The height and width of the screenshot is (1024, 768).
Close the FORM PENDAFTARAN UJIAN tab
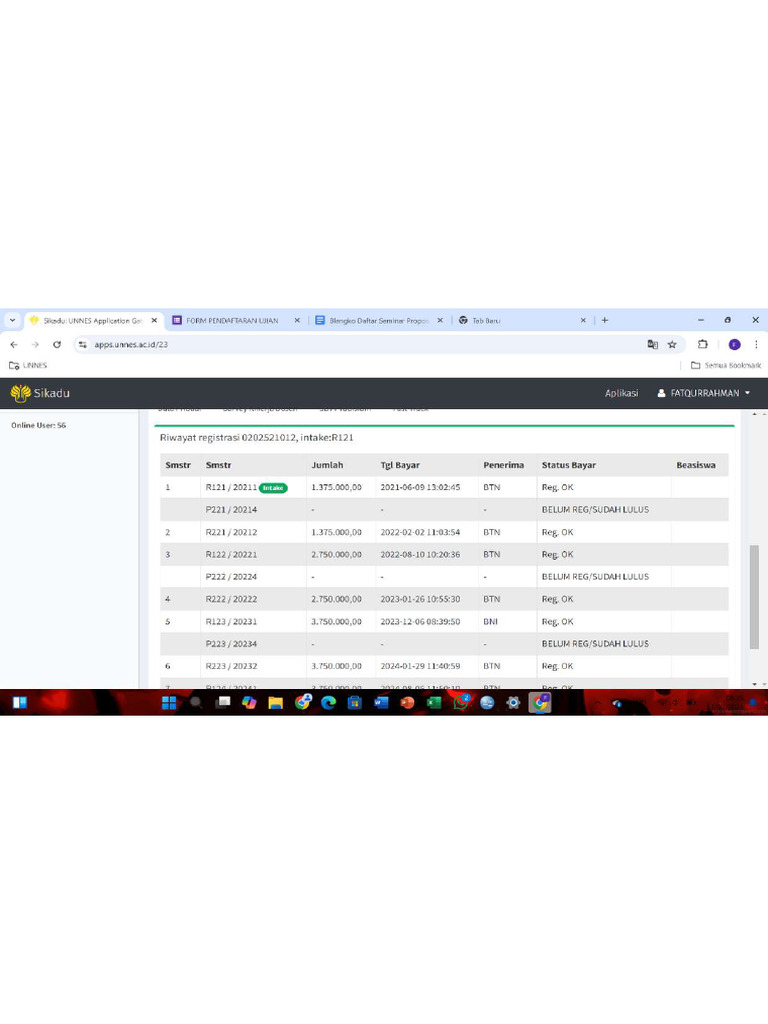(297, 321)
